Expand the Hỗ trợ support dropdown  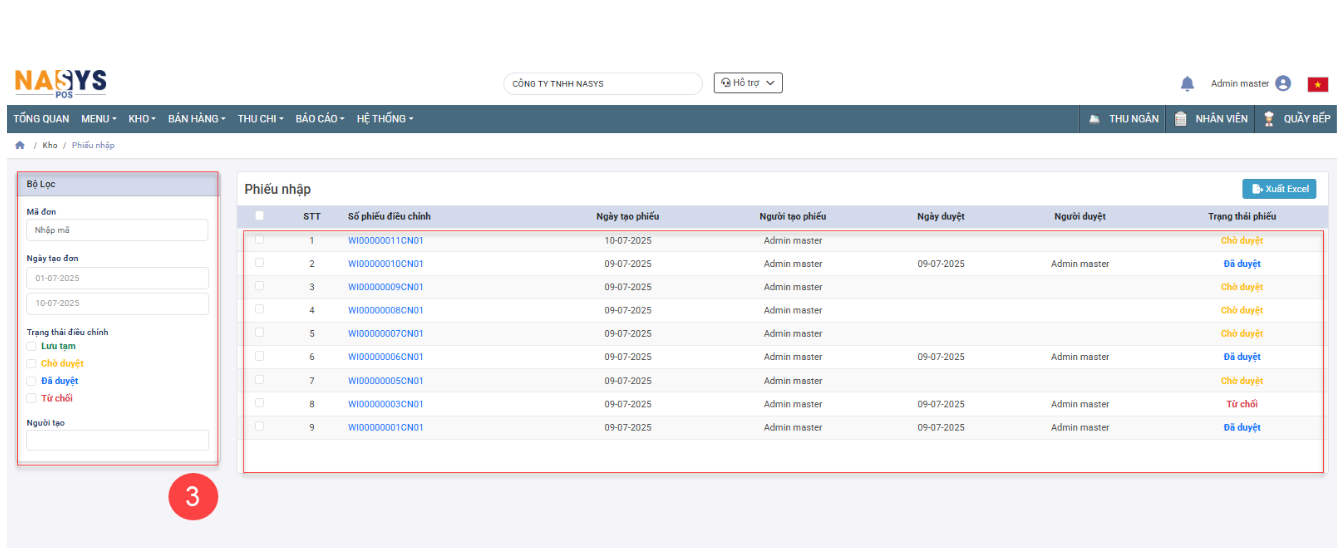748,83
